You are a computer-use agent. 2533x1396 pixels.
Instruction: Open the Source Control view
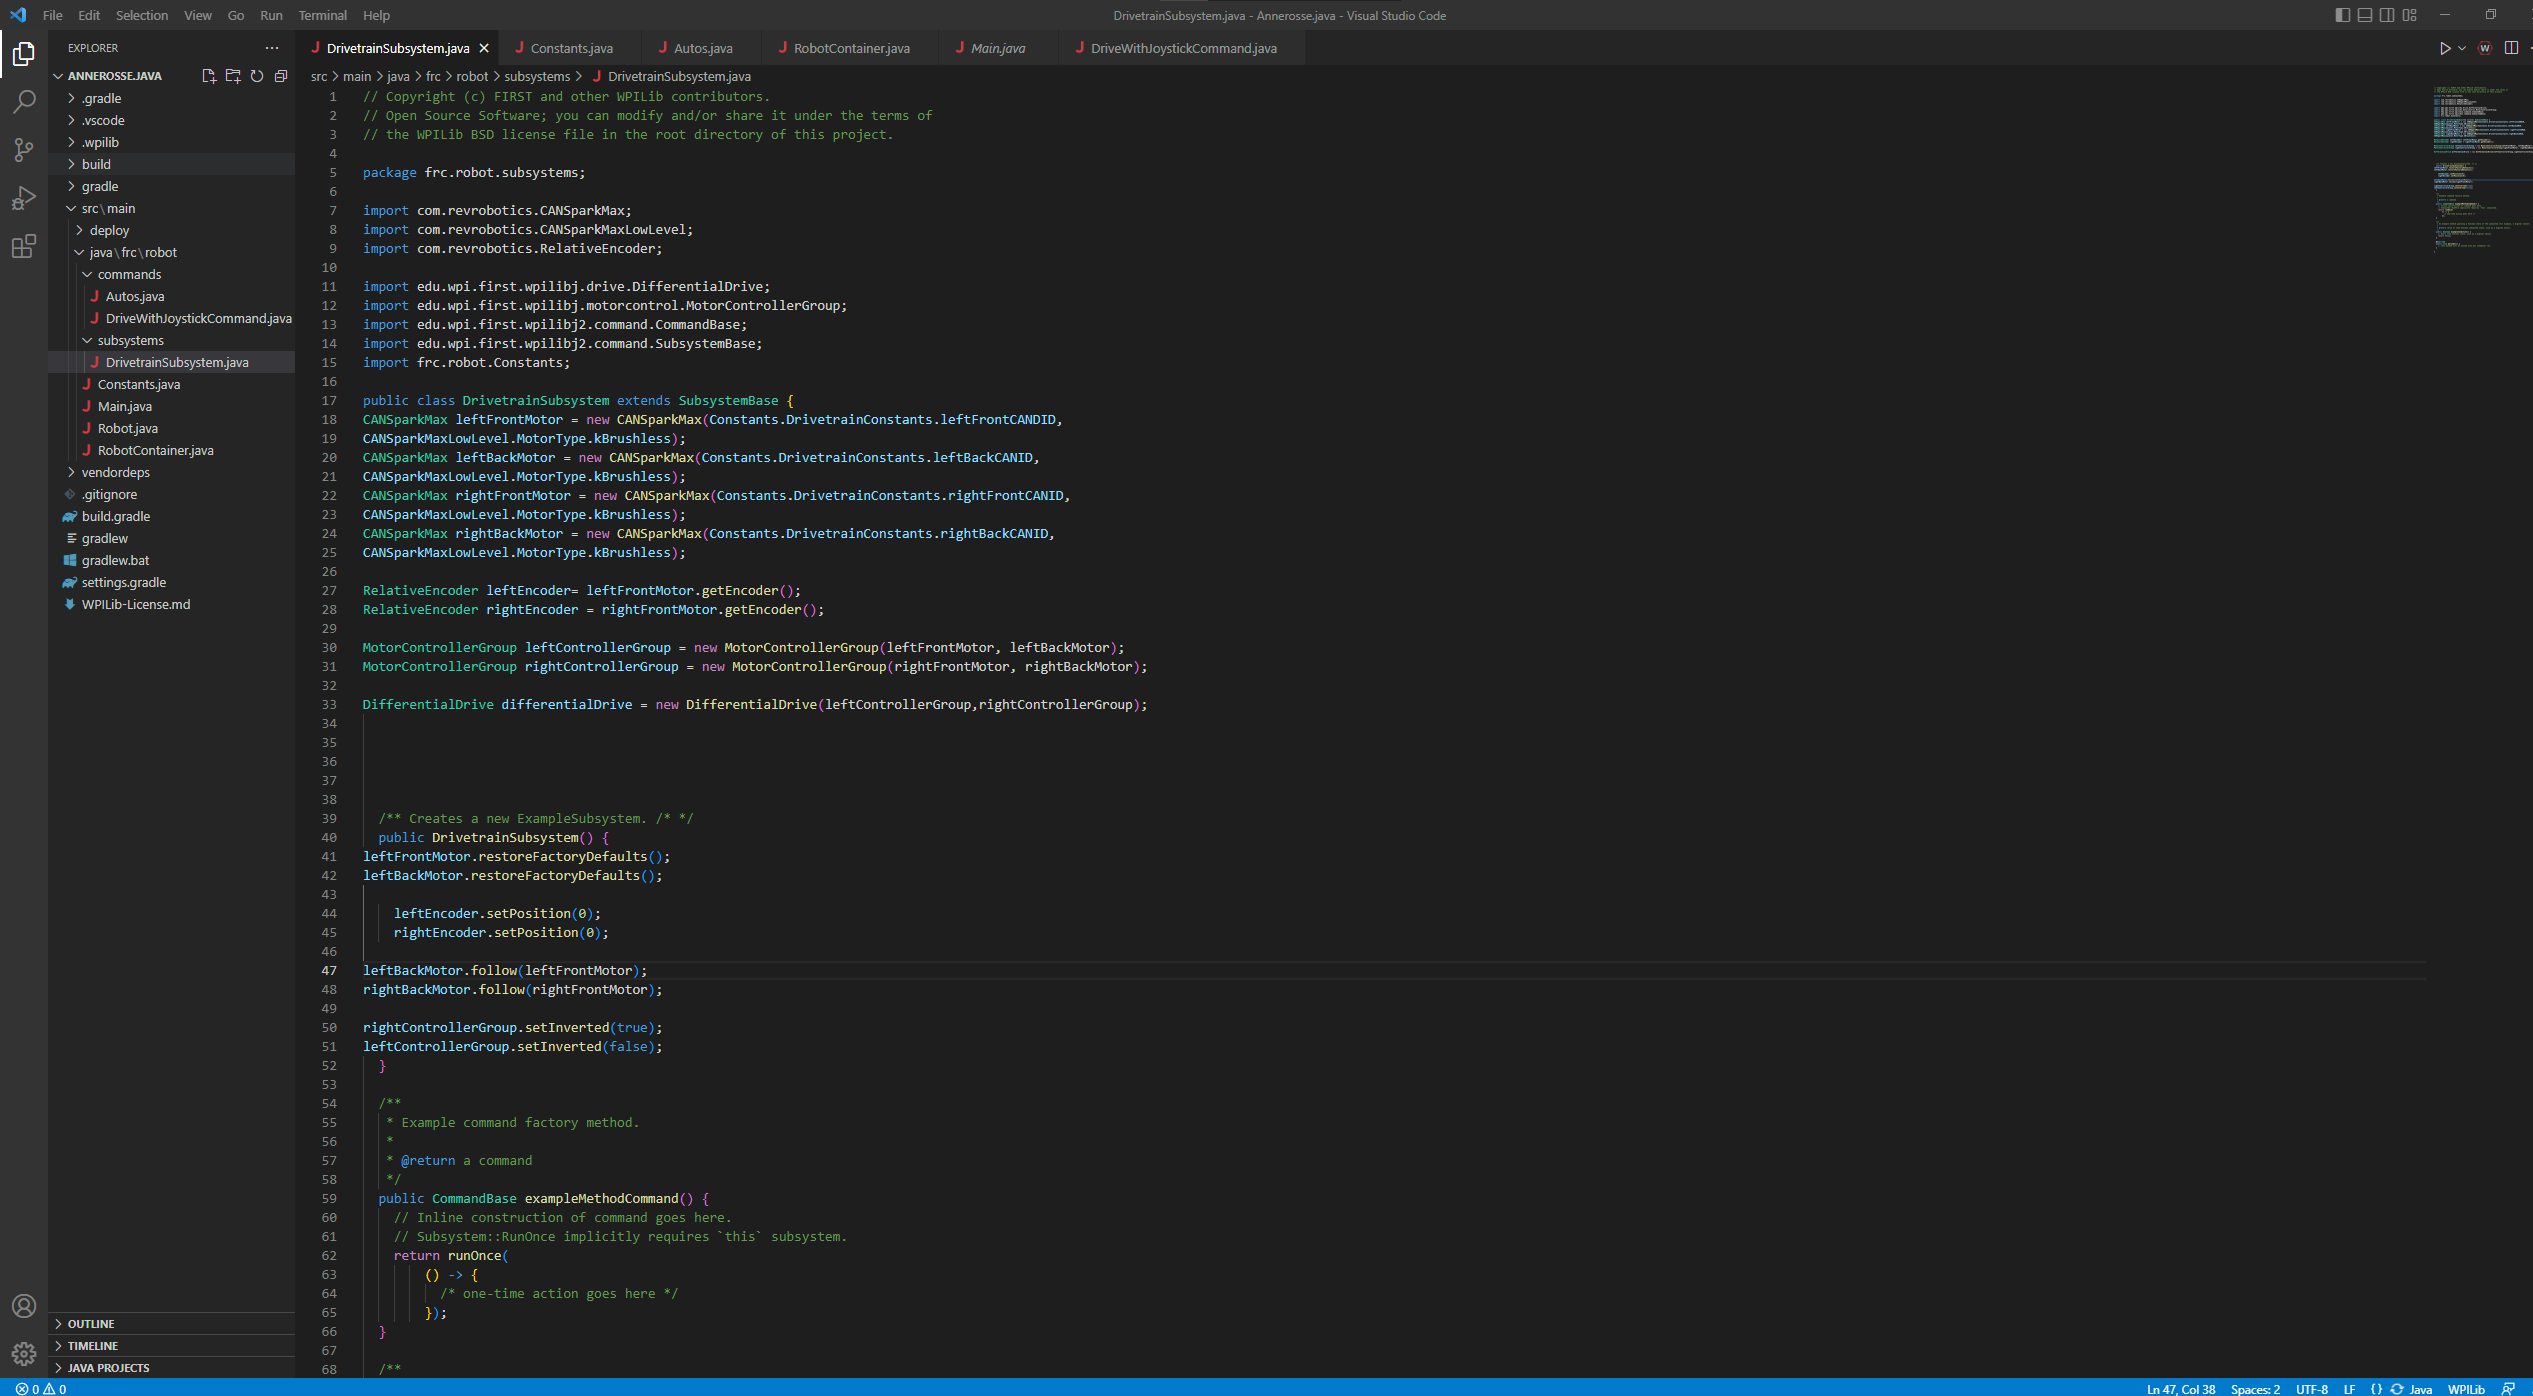pyautogui.click(x=24, y=149)
